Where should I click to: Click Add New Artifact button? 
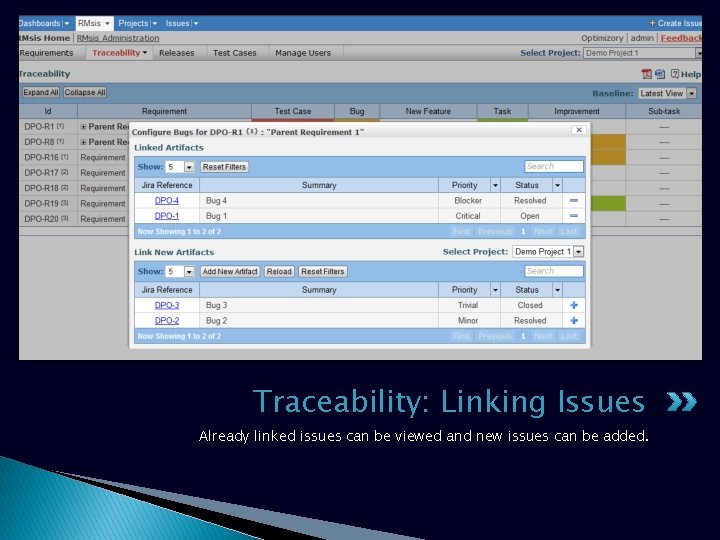point(230,272)
